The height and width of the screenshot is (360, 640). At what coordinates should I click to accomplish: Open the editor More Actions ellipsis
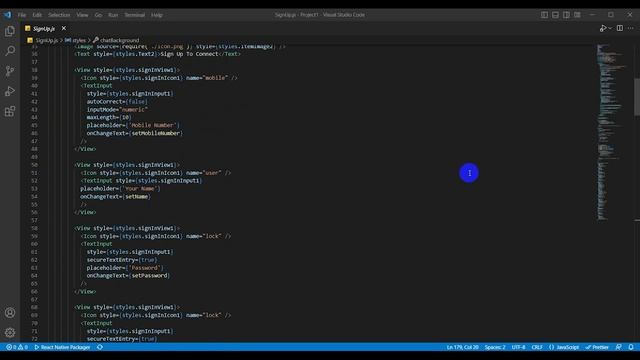pyautogui.click(x=631, y=28)
